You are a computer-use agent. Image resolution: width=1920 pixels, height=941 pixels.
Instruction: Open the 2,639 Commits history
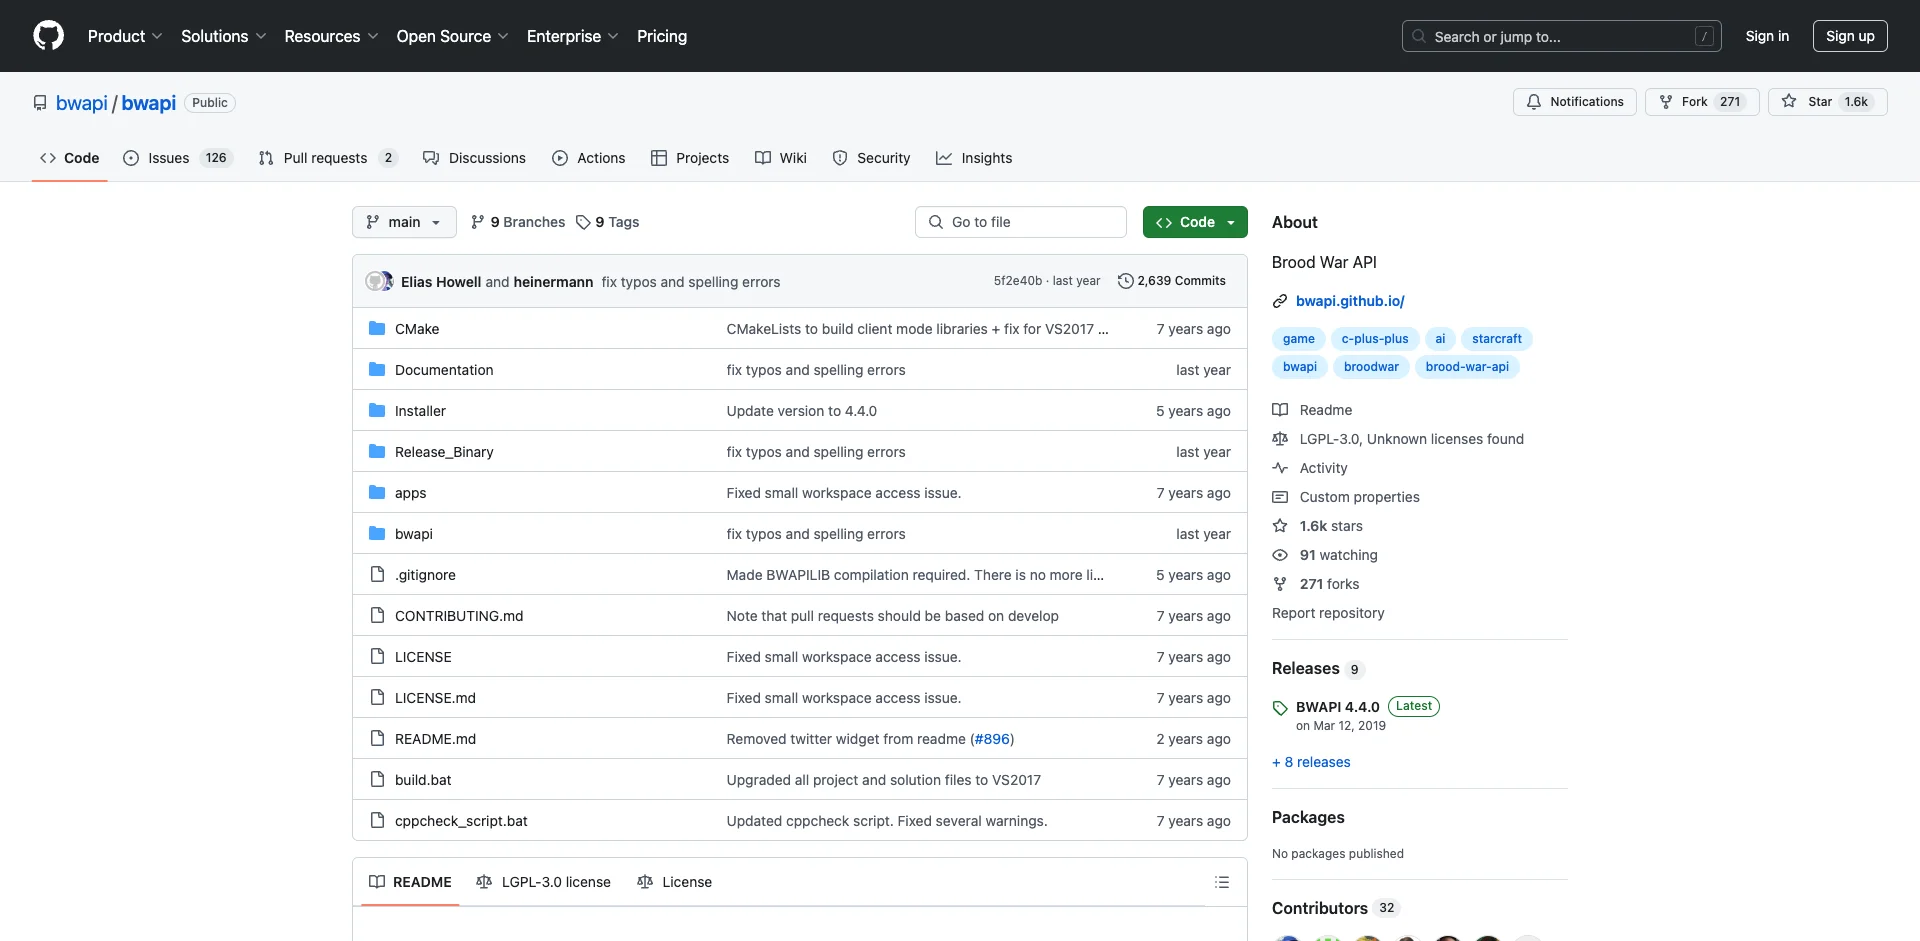pyautogui.click(x=1171, y=281)
